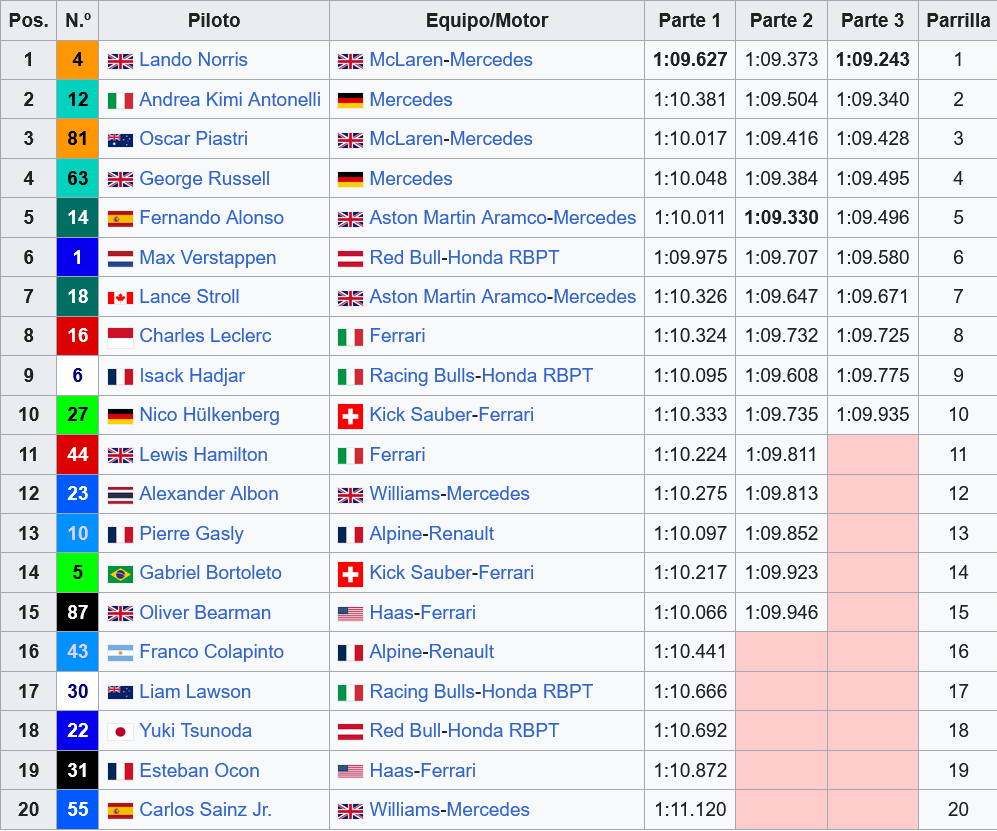This screenshot has width=997, height=831.
Task: Click the Thai flag next to Alexander Albon
Action: (120, 495)
